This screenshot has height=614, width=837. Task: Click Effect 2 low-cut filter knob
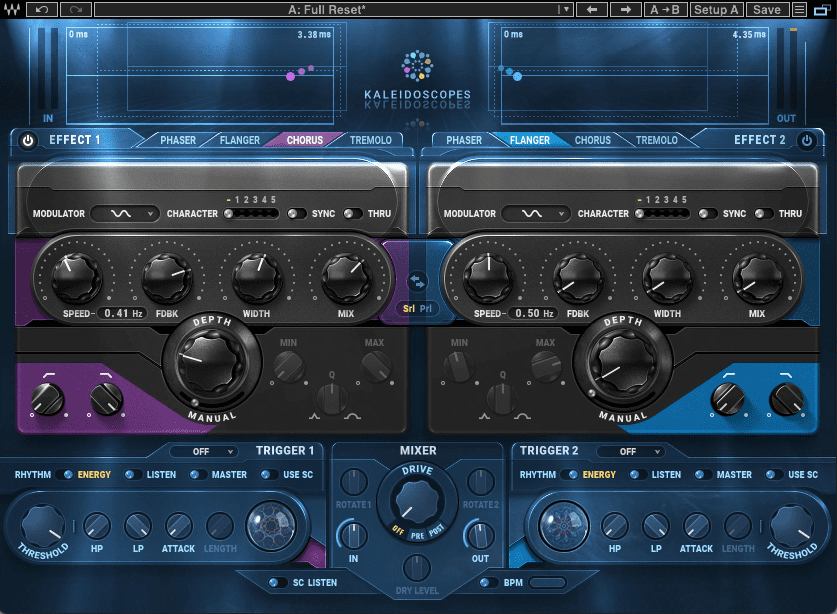tap(728, 398)
